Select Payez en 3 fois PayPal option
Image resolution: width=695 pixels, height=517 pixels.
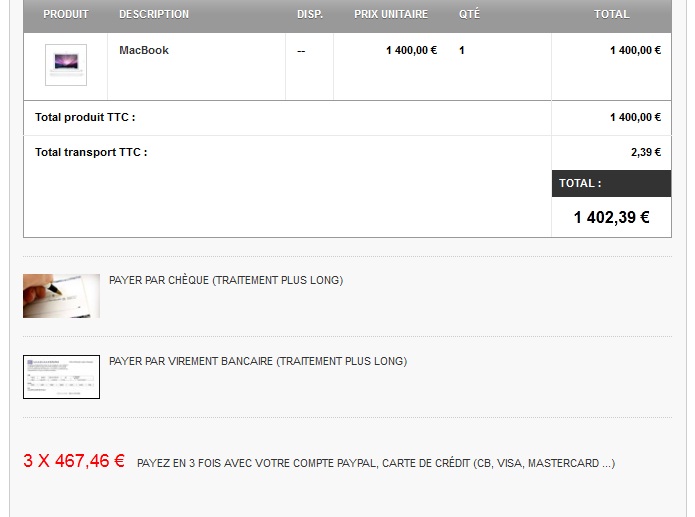[x=376, y=463]
